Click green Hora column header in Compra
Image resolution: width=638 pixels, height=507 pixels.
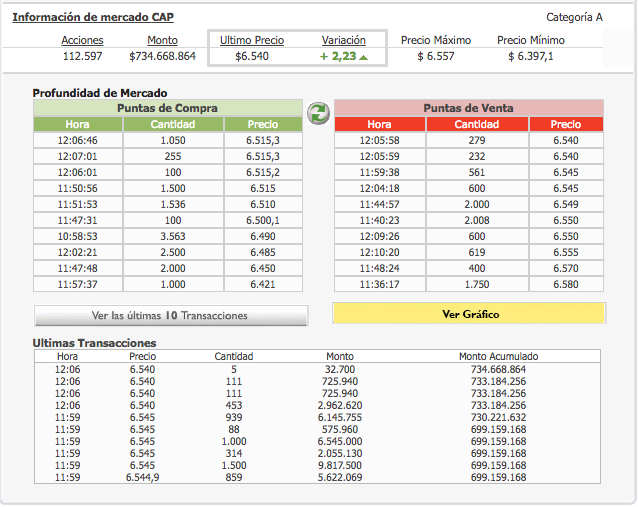point(78,125)
